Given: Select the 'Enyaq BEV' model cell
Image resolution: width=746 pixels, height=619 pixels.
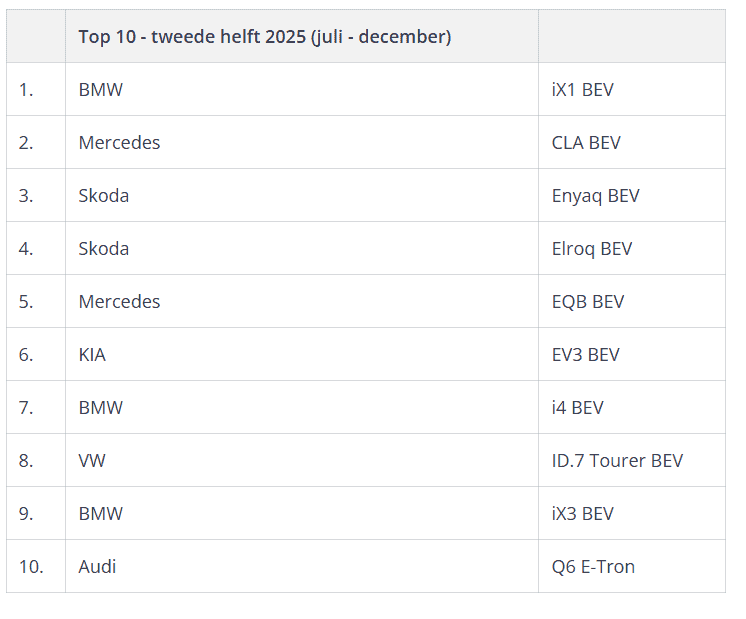Looking at the screenshot, I should (595, 196).
